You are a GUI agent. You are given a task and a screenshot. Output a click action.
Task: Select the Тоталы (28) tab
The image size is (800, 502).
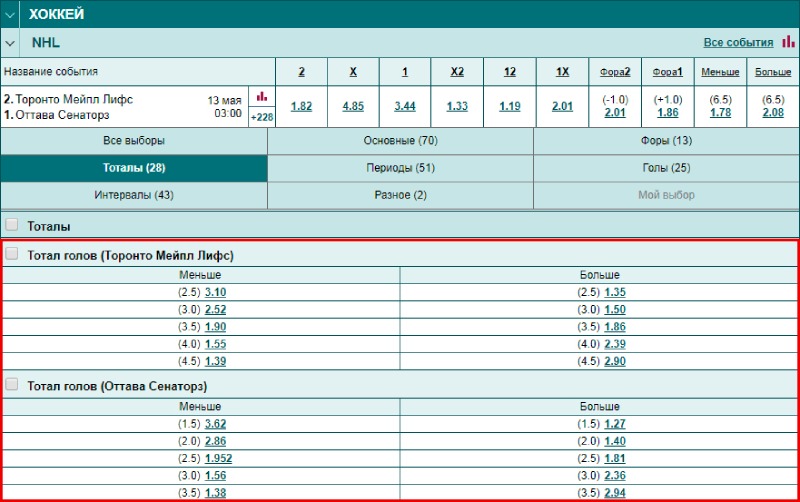point(134,168)
